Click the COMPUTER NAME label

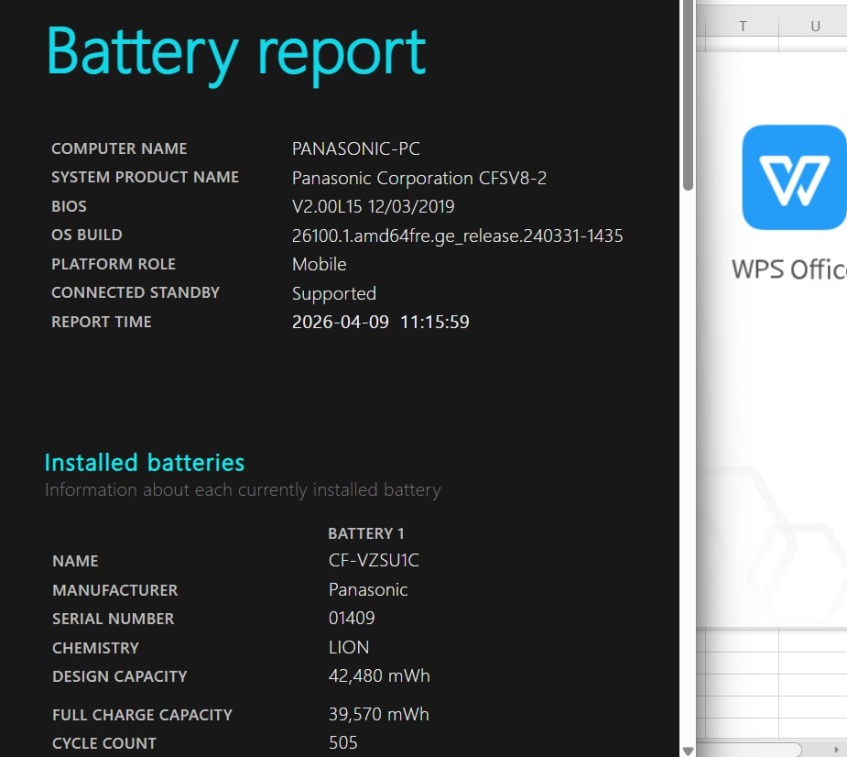pyautogui.click(x=119, y=149)
